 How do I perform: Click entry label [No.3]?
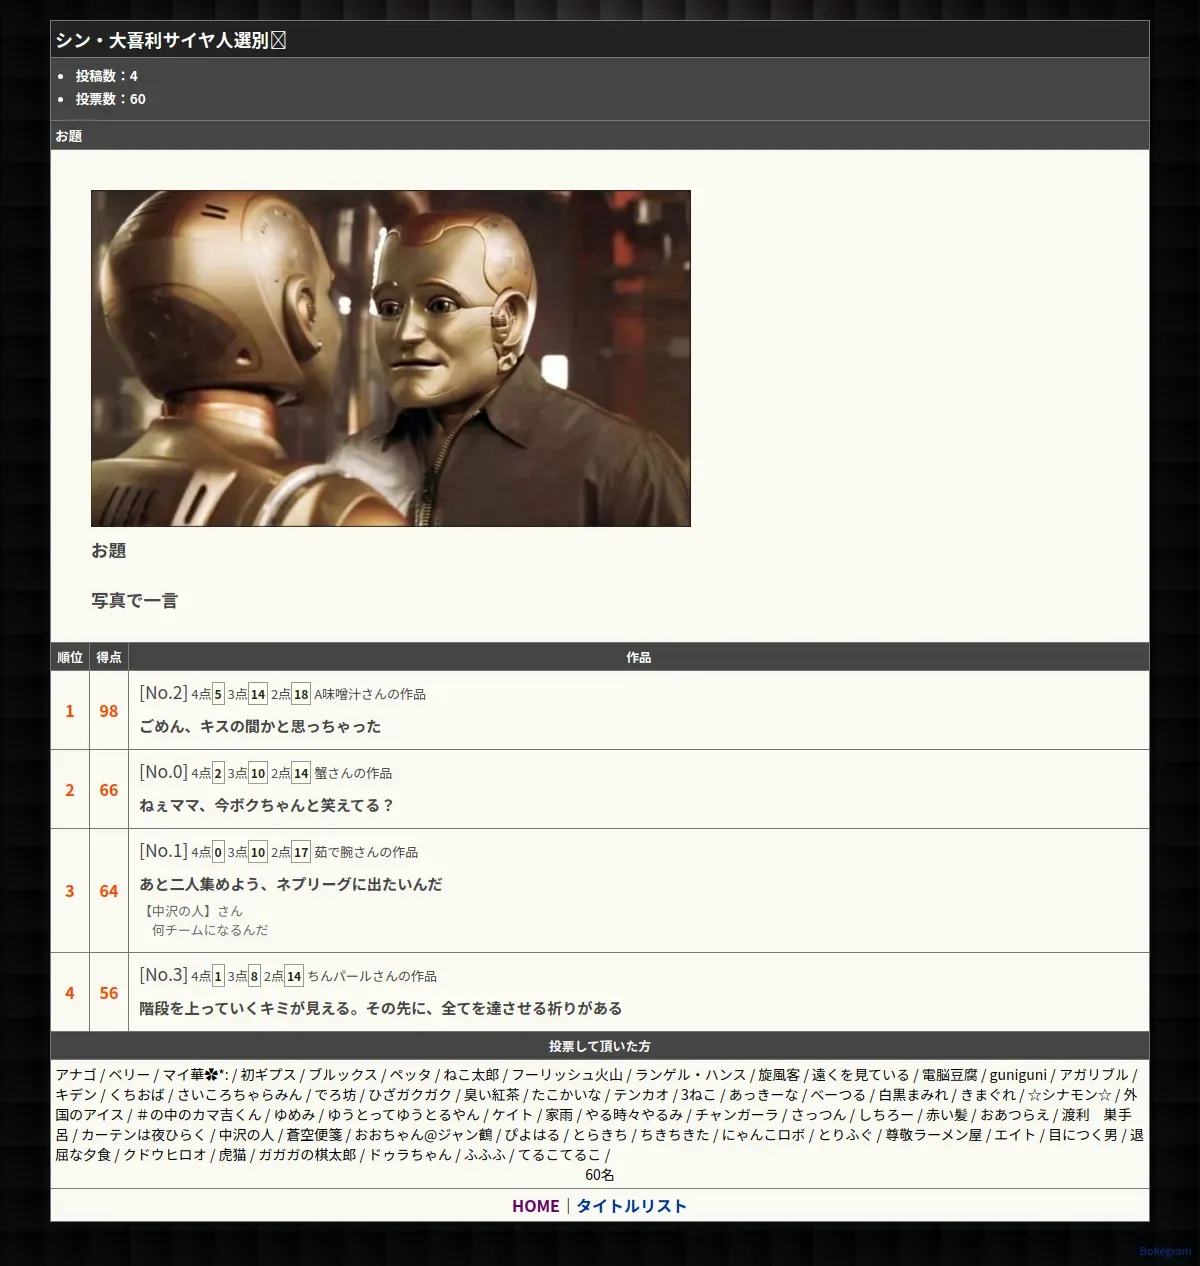point(163,975)
